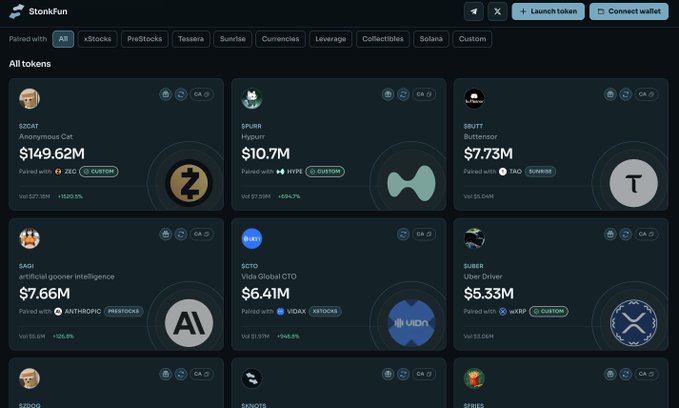Filter tokens by Solana
Screen dimensions: 679x408
431,39
